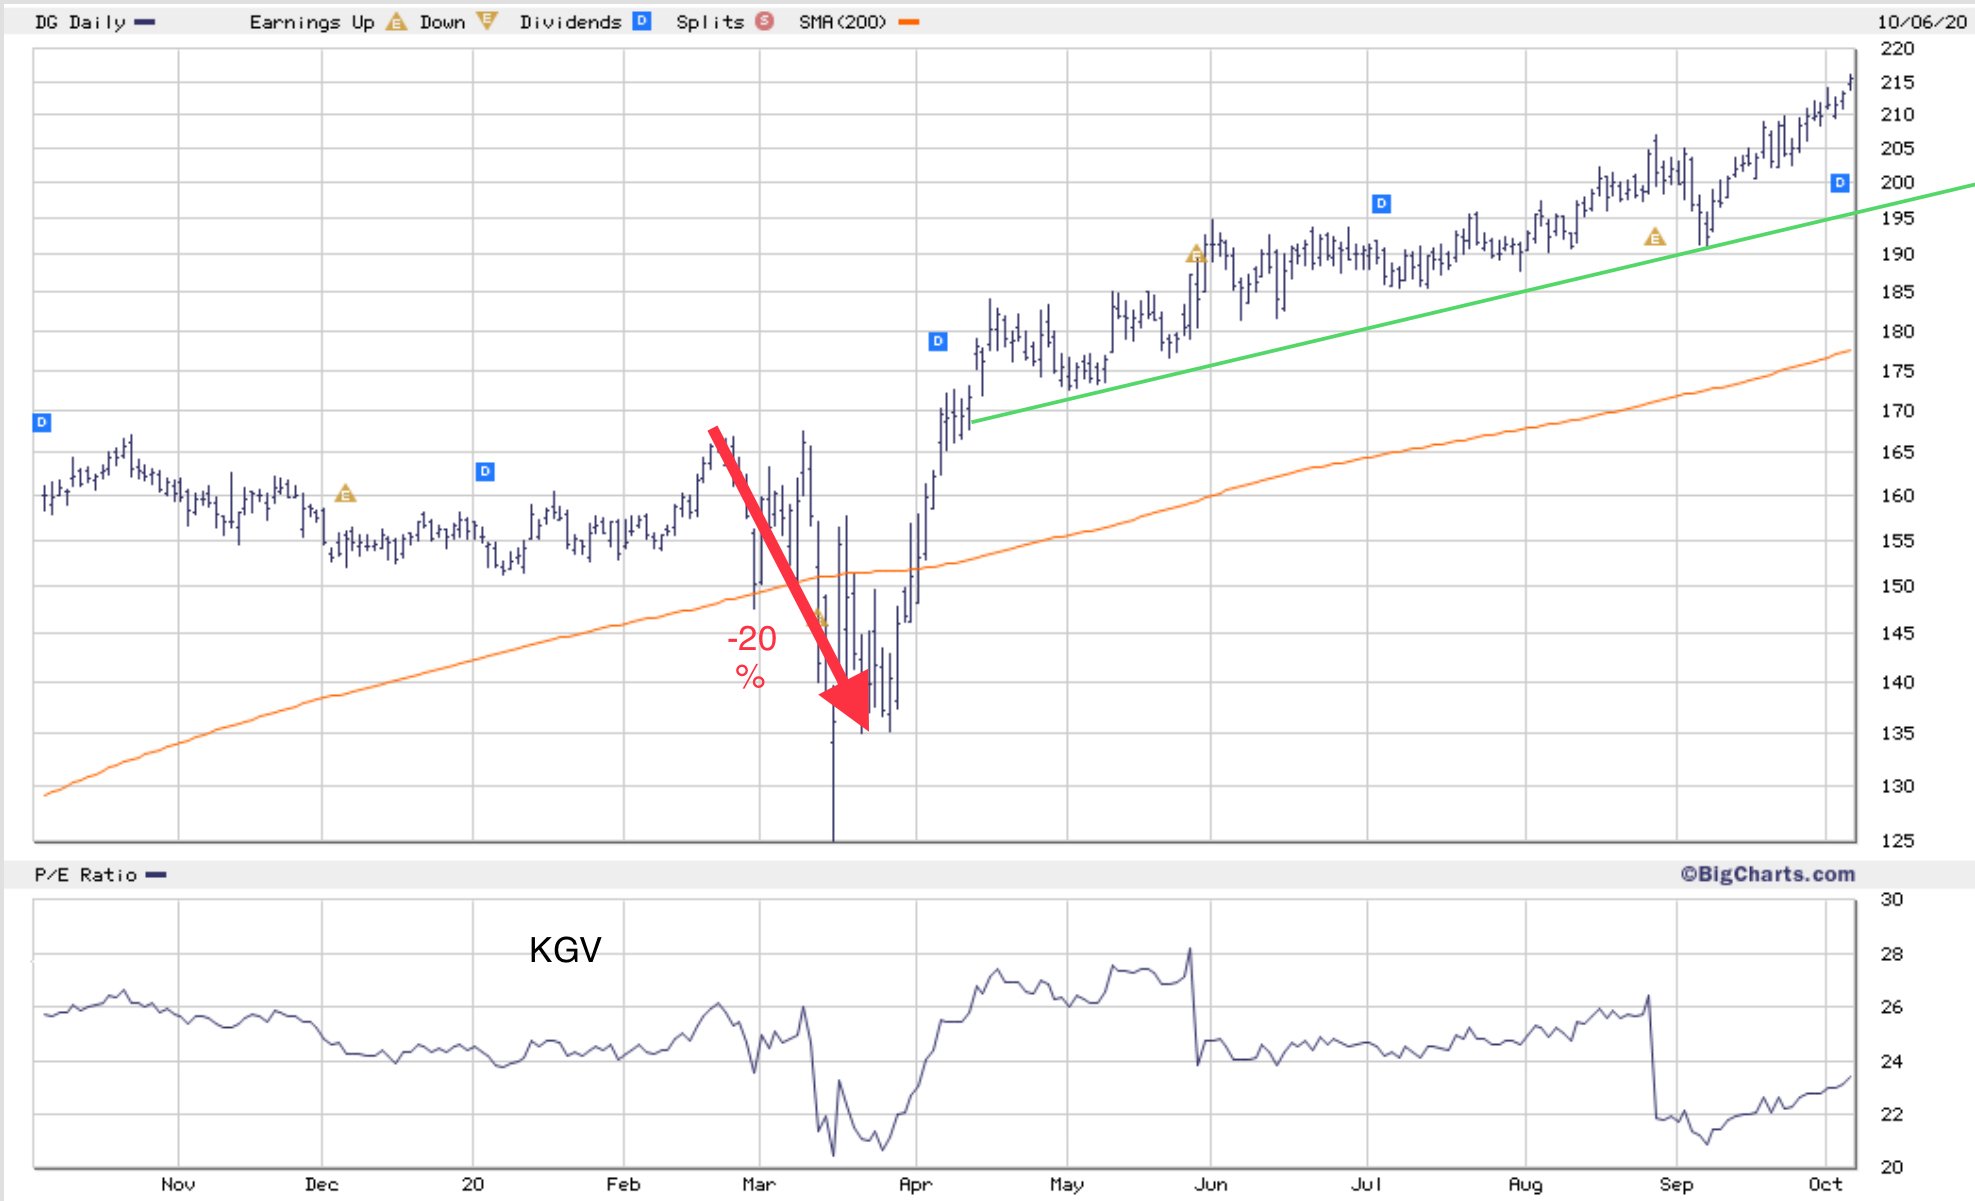Click the earnings marker in late August
Viewport: 1975px width, 1201px height.
click(1655, 237)
